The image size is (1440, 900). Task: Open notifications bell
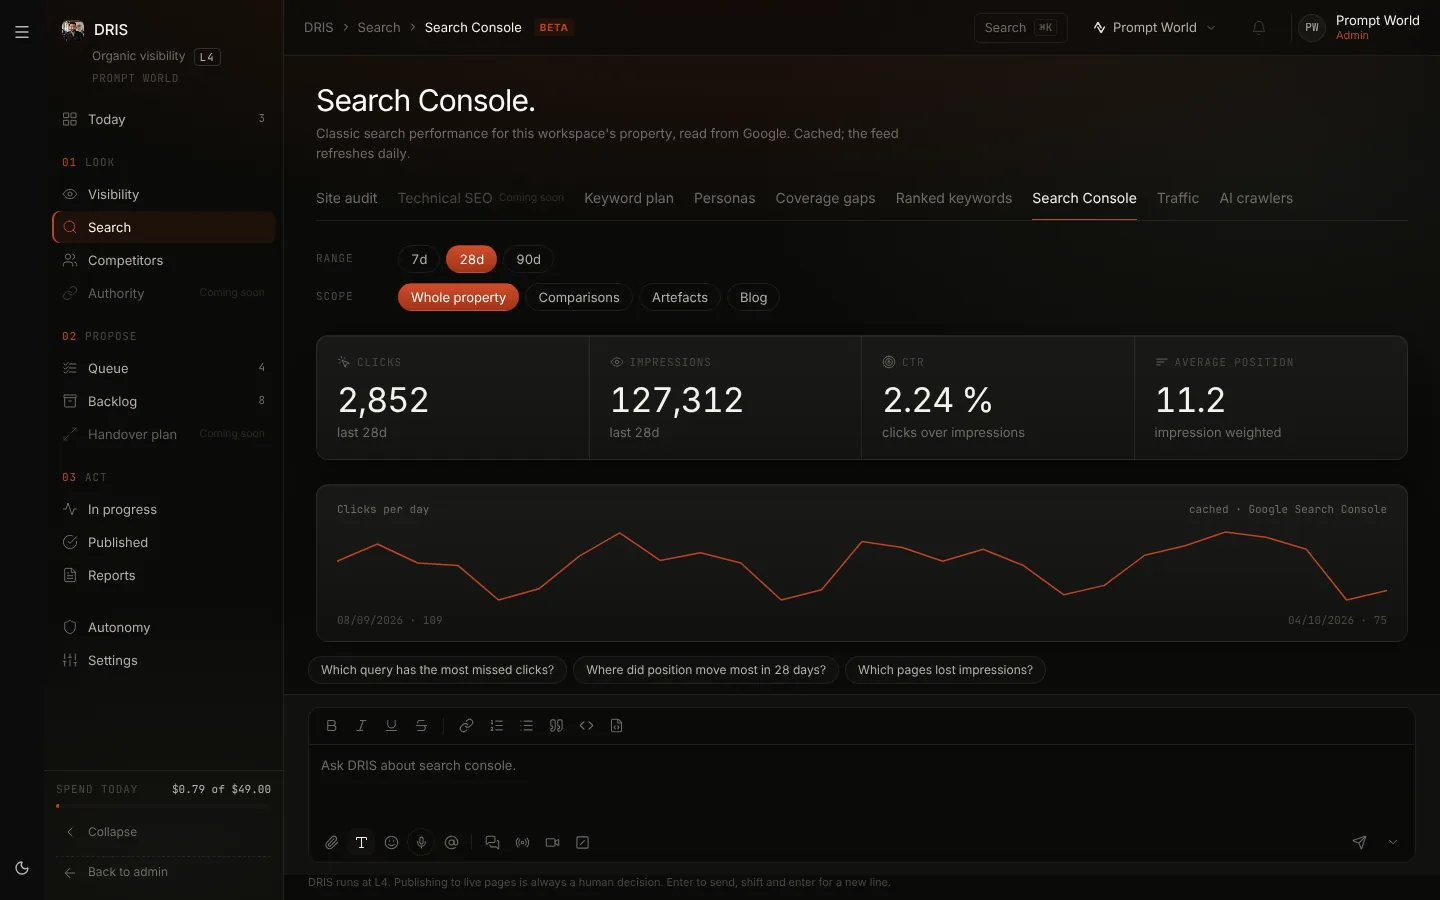1259,28
